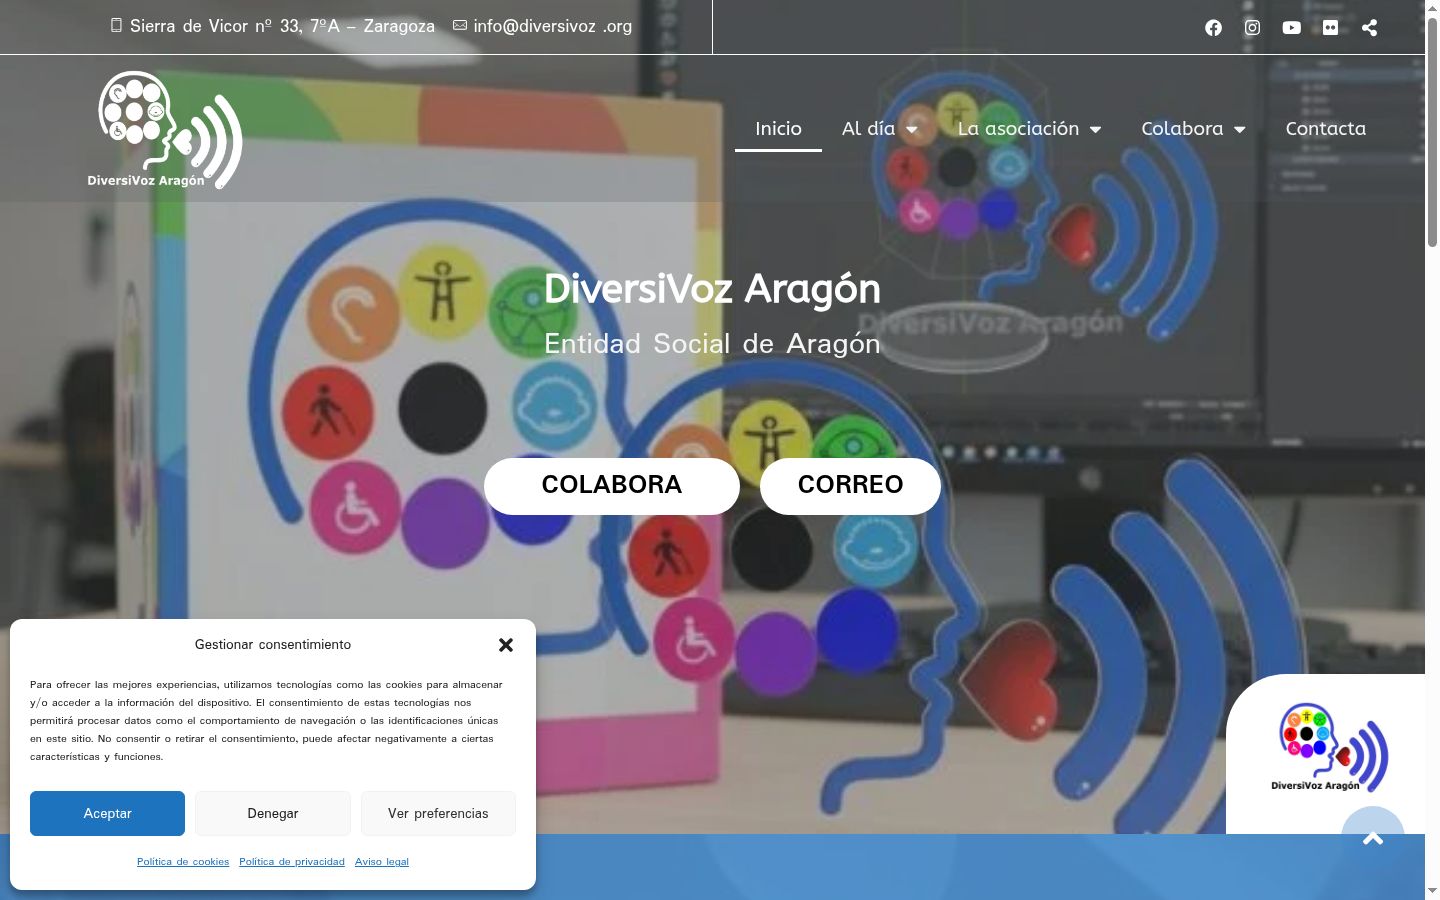The width and height of the screenshot is (1440, 900).
Task: Open the Política de cookies link
Action: pos(183,862)
